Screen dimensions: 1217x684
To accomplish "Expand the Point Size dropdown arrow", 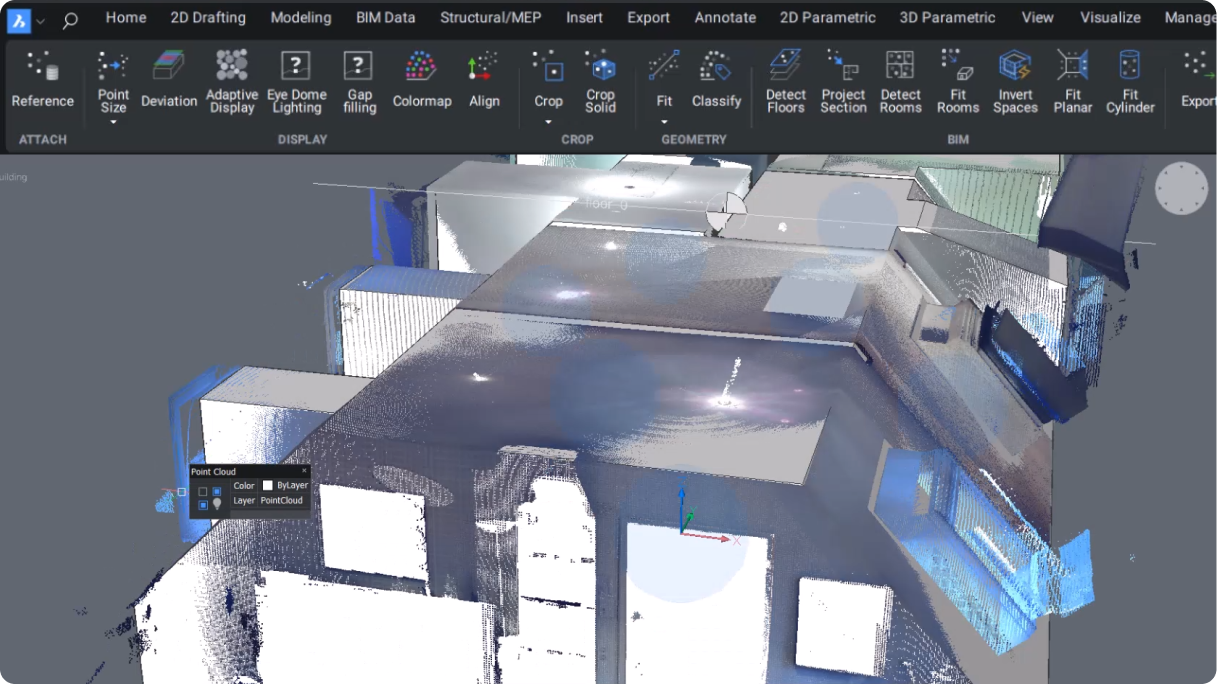I will tap(113, 122).
